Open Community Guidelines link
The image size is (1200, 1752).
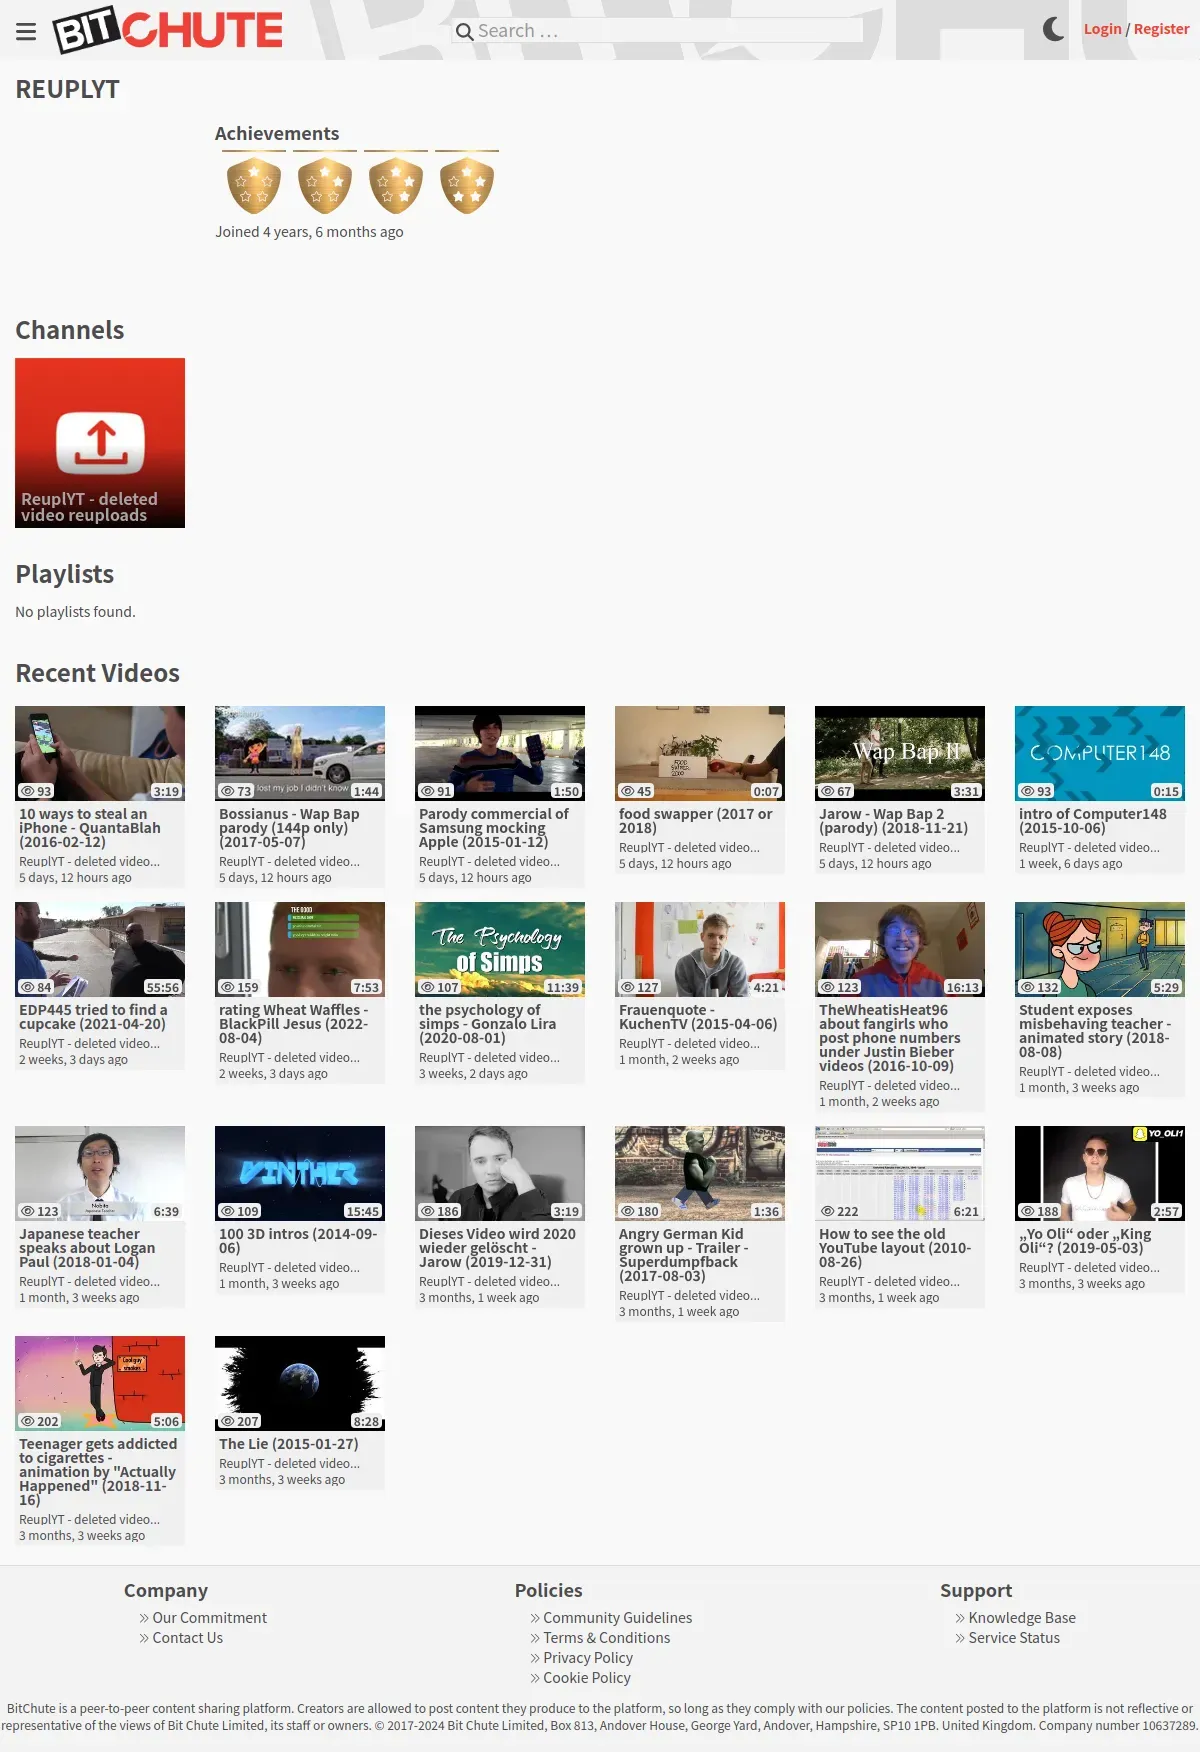(x=617, y=1618)
